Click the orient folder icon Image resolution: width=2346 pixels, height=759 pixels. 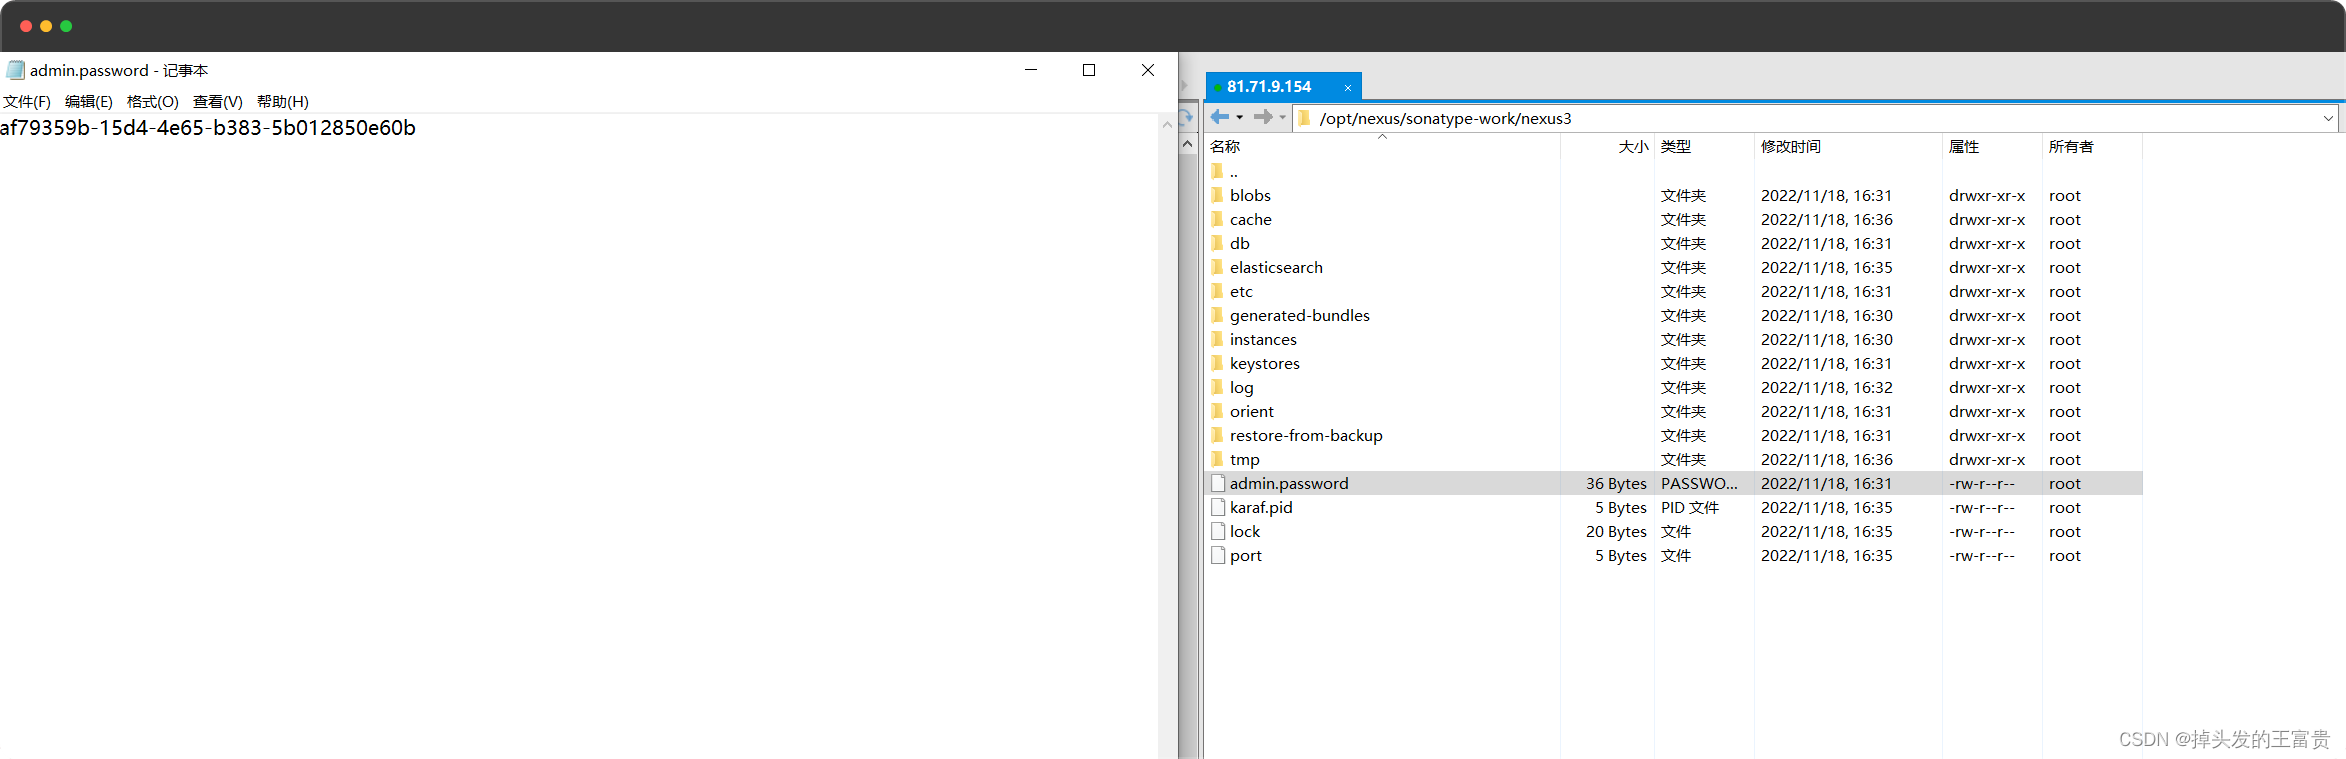(x=1217, y=411)
